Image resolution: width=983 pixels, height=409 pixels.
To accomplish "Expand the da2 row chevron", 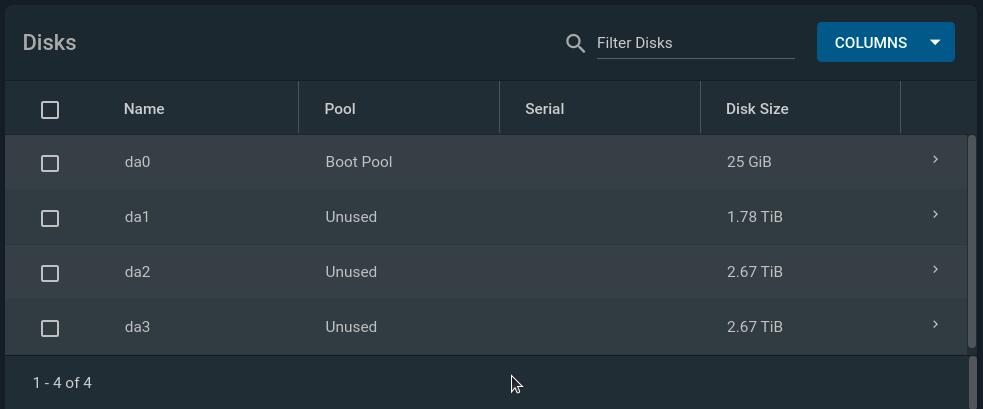I will (935, 270).
